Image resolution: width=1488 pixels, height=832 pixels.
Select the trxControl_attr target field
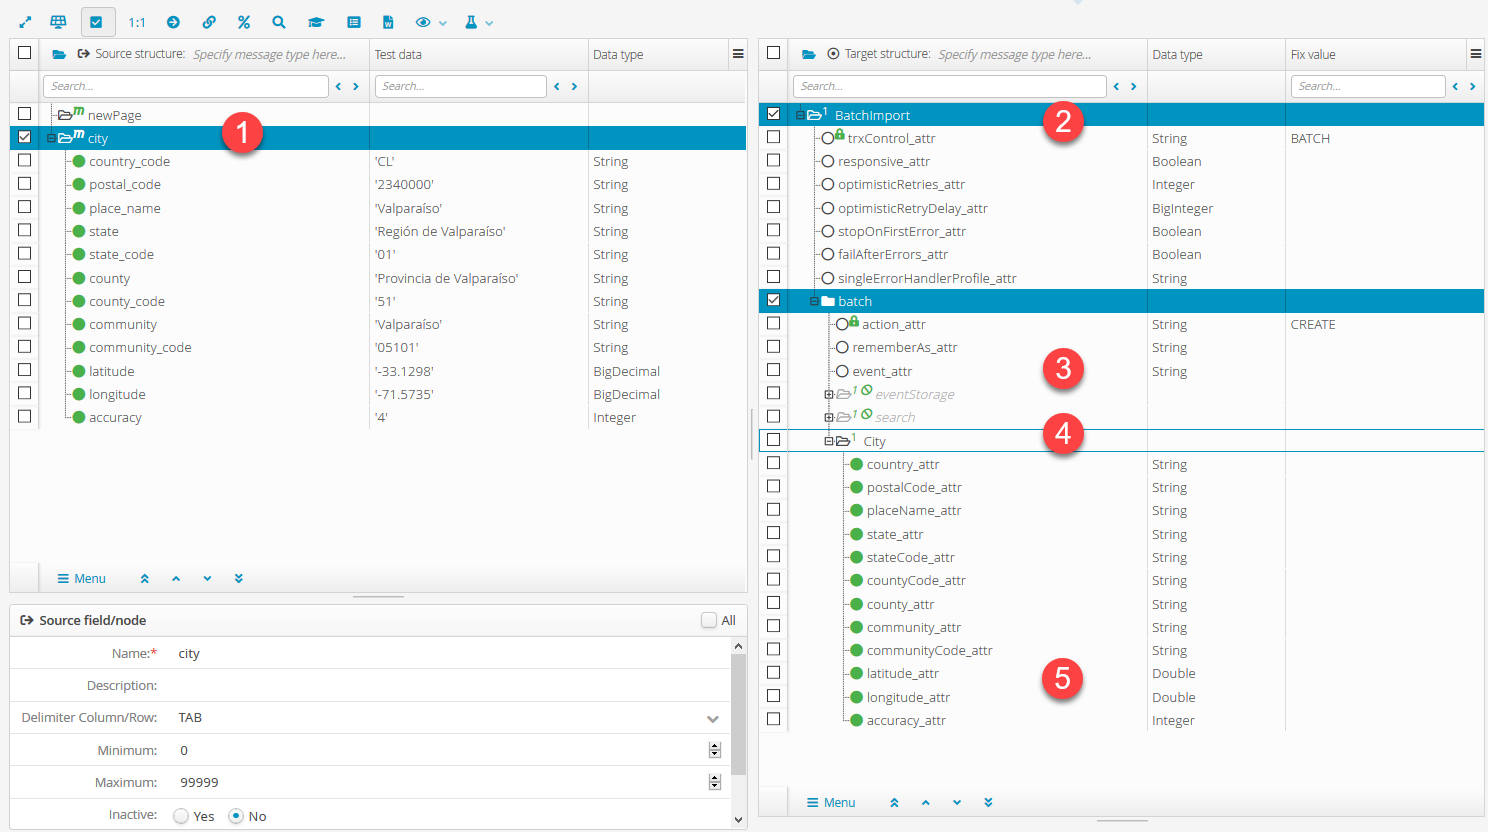pos(892,138)
